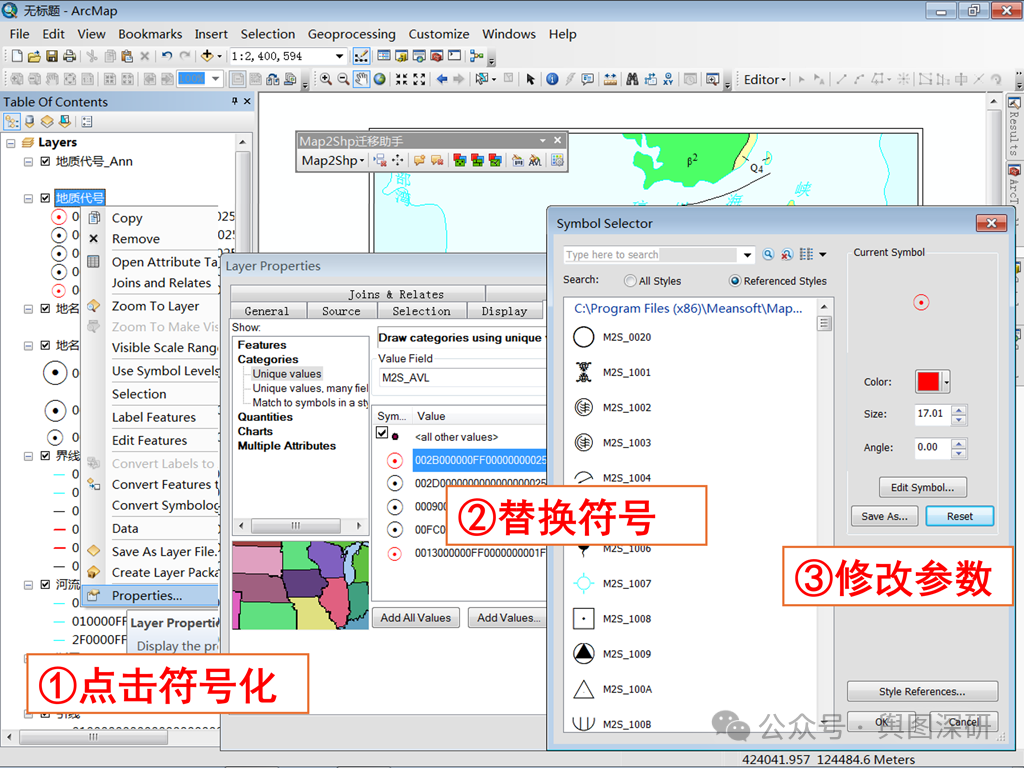Viewport: 1024px width, 768px height.
Task: Click the Add All Values button
Action: point(415,618)
